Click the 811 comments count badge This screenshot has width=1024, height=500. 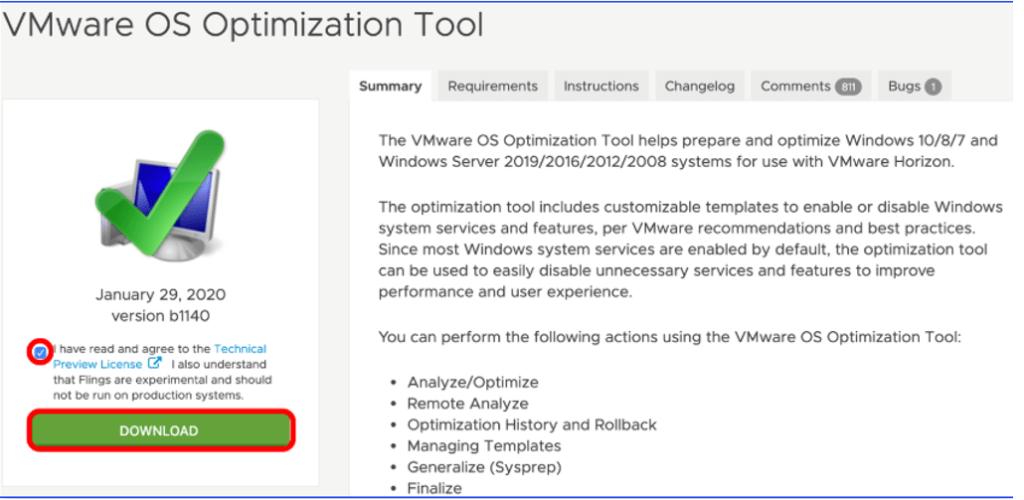pyautogui.click(x=848, y=86)
